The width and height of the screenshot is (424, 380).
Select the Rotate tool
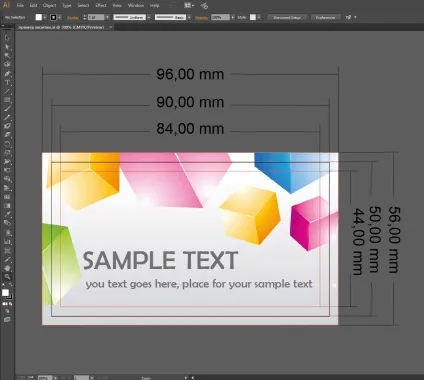click(x=7, y=144)
